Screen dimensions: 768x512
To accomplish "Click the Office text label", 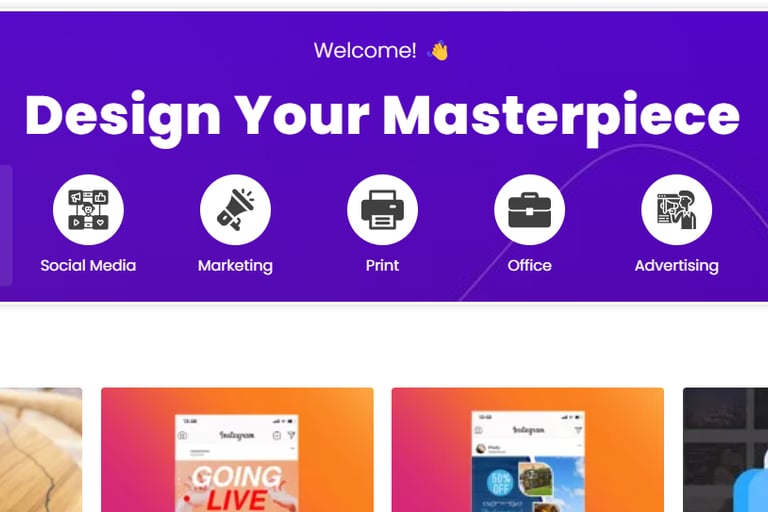I will [x=529, y=266].
